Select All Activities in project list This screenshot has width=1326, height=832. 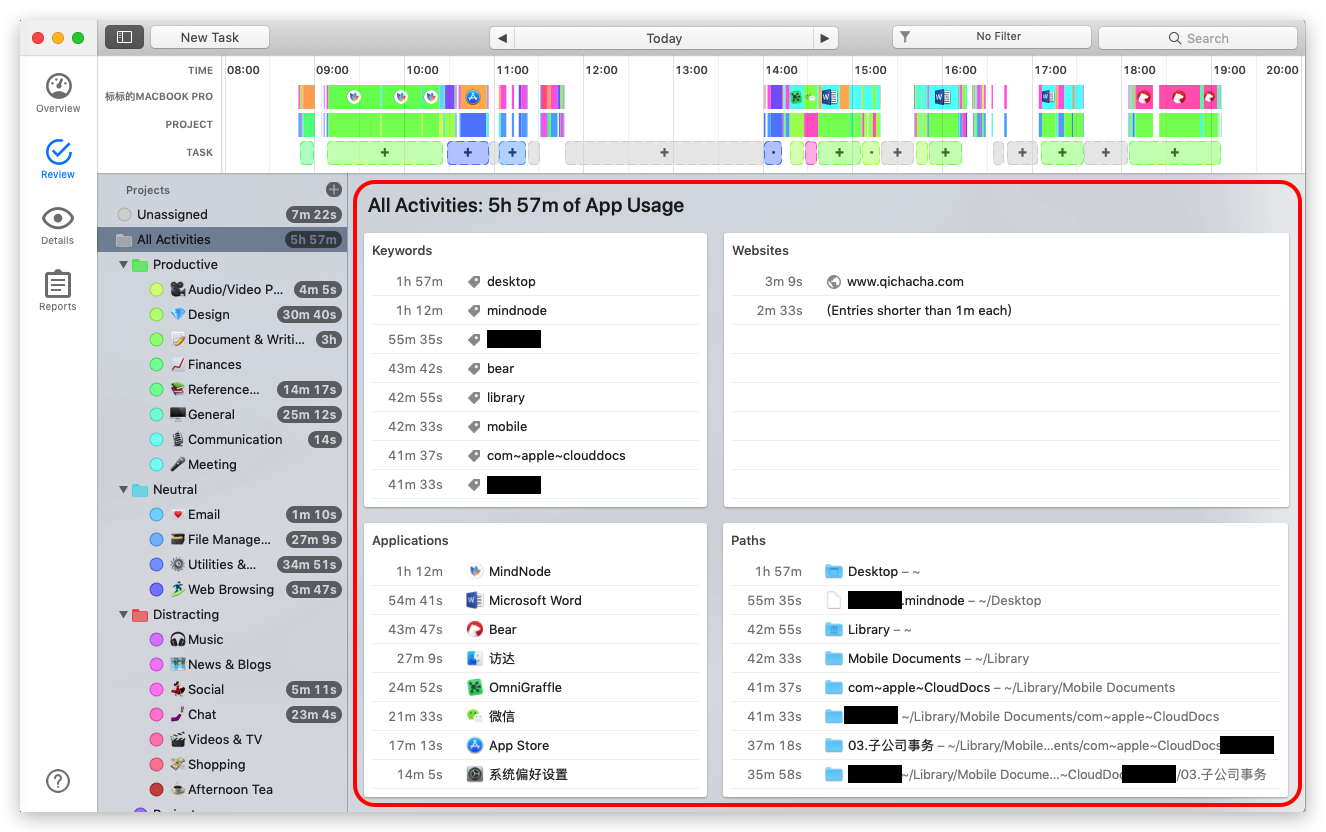[x=173, y=240]
